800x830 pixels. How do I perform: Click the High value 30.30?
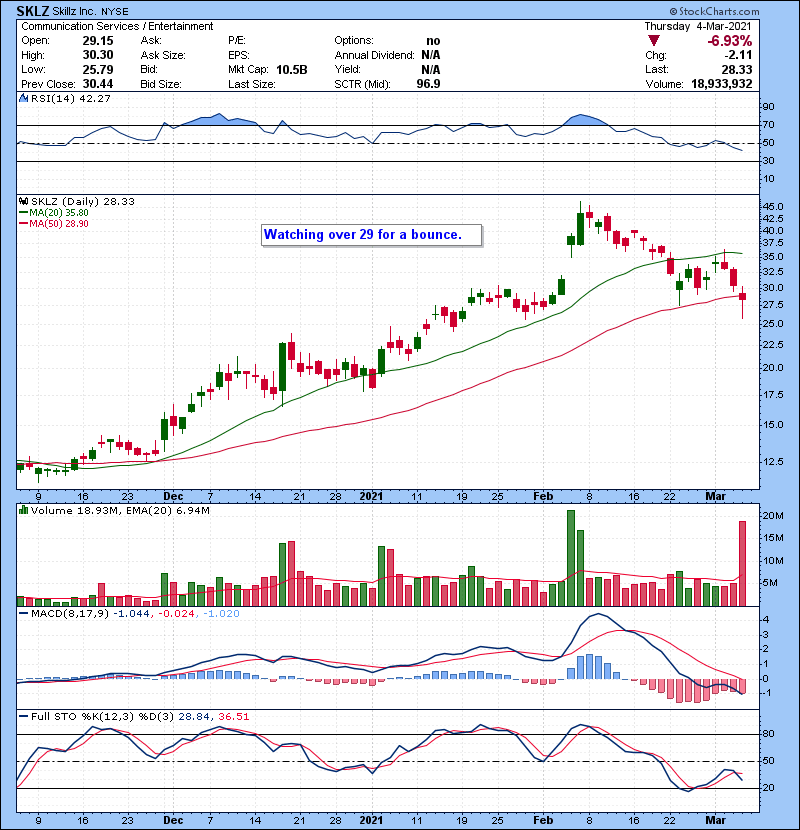tap(97, 55)
